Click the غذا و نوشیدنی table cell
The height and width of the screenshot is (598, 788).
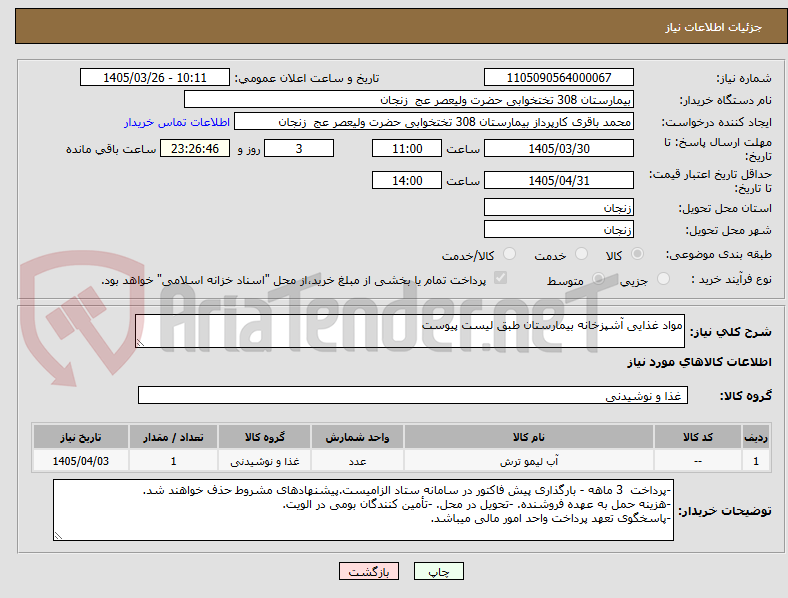(x=265, y=461)
